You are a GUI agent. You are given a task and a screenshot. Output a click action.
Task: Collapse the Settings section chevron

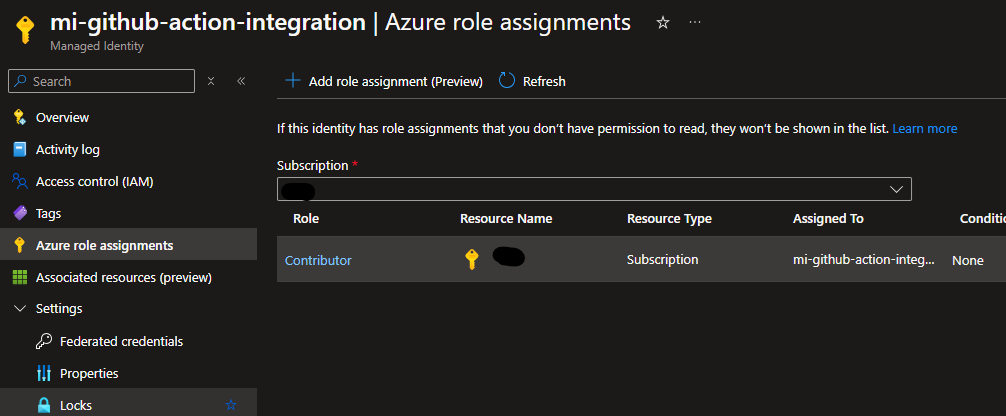click(21, 309)
